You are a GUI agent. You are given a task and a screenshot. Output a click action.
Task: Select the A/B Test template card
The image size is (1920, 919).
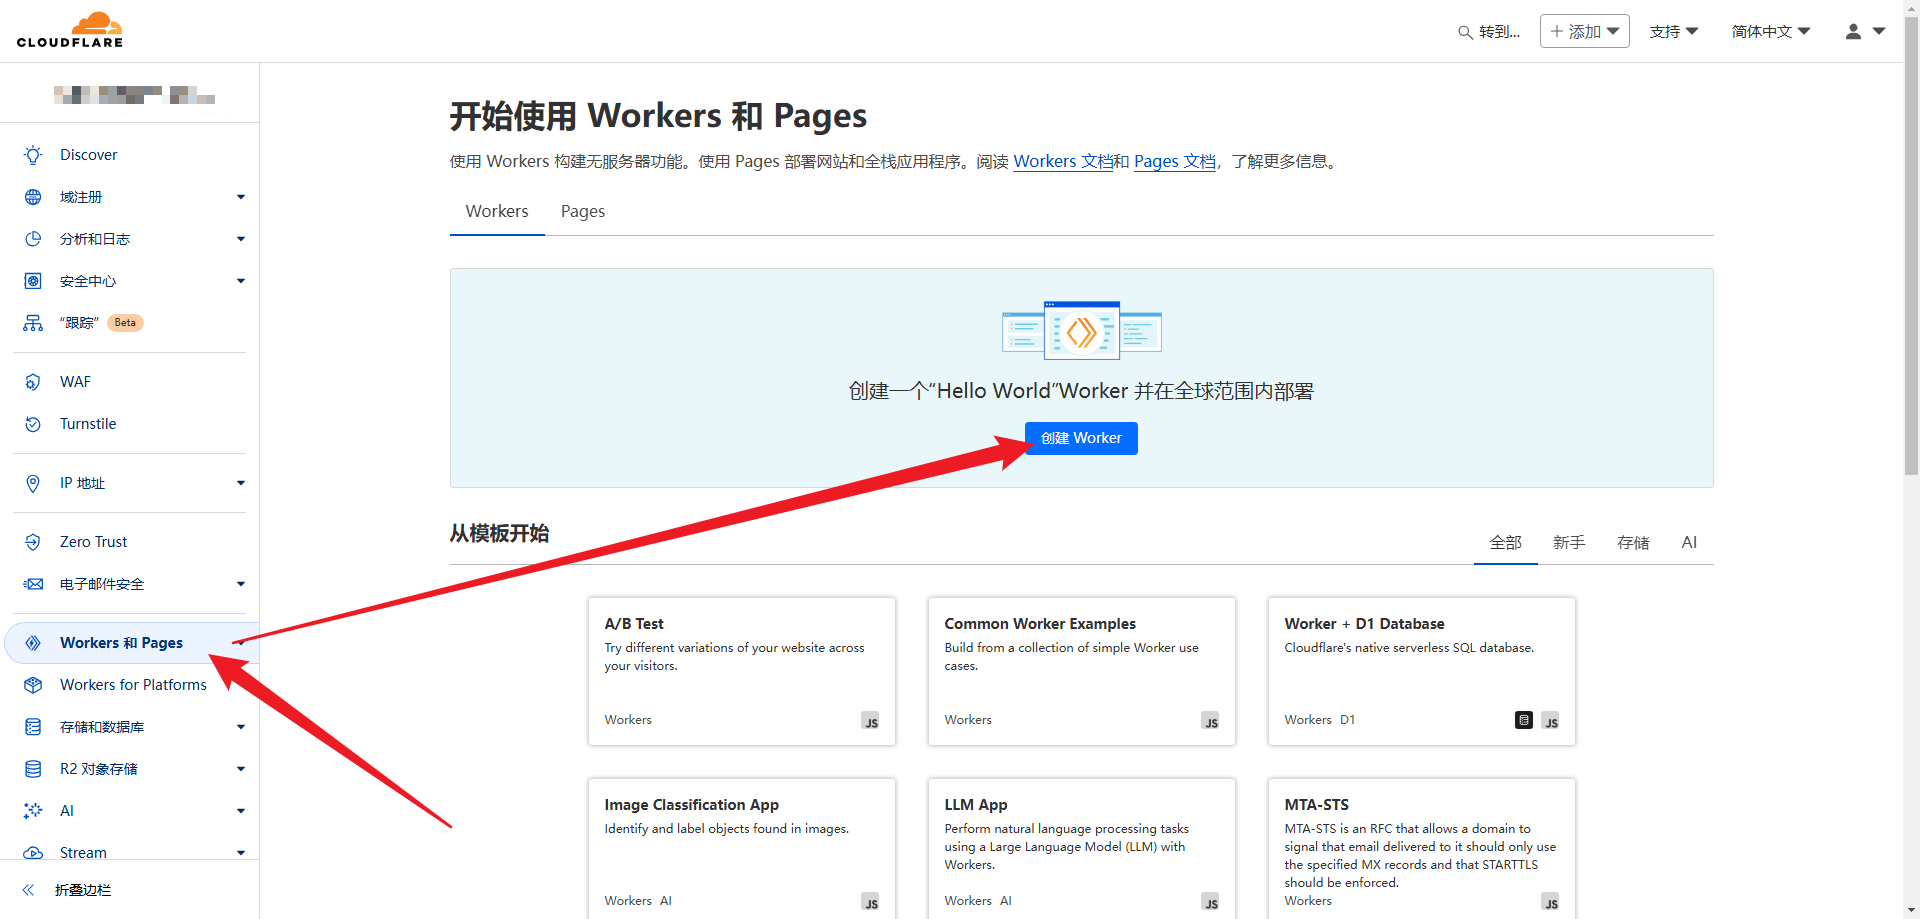click(x=742, y=672)
